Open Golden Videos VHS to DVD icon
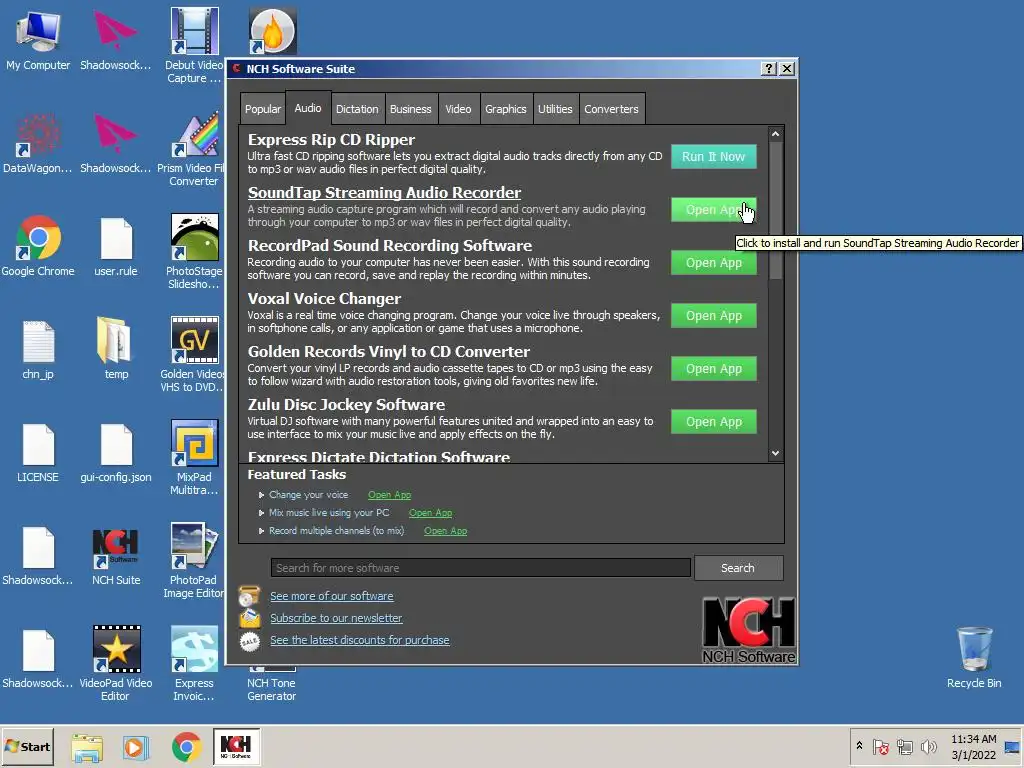 (193, 355)
